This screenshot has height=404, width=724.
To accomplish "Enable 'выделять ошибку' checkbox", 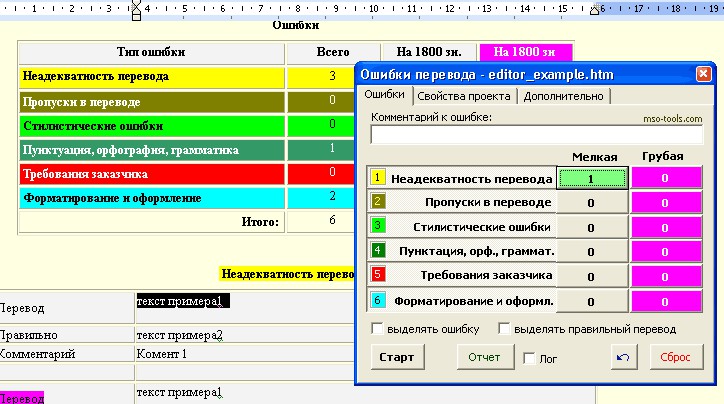I will tap(377, 329).
